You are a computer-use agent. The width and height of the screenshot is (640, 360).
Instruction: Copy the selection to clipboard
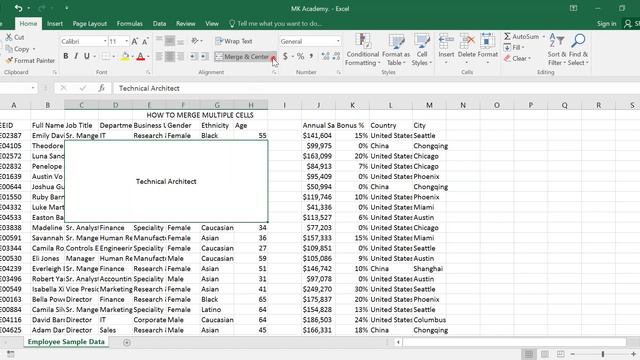point(18,49)
